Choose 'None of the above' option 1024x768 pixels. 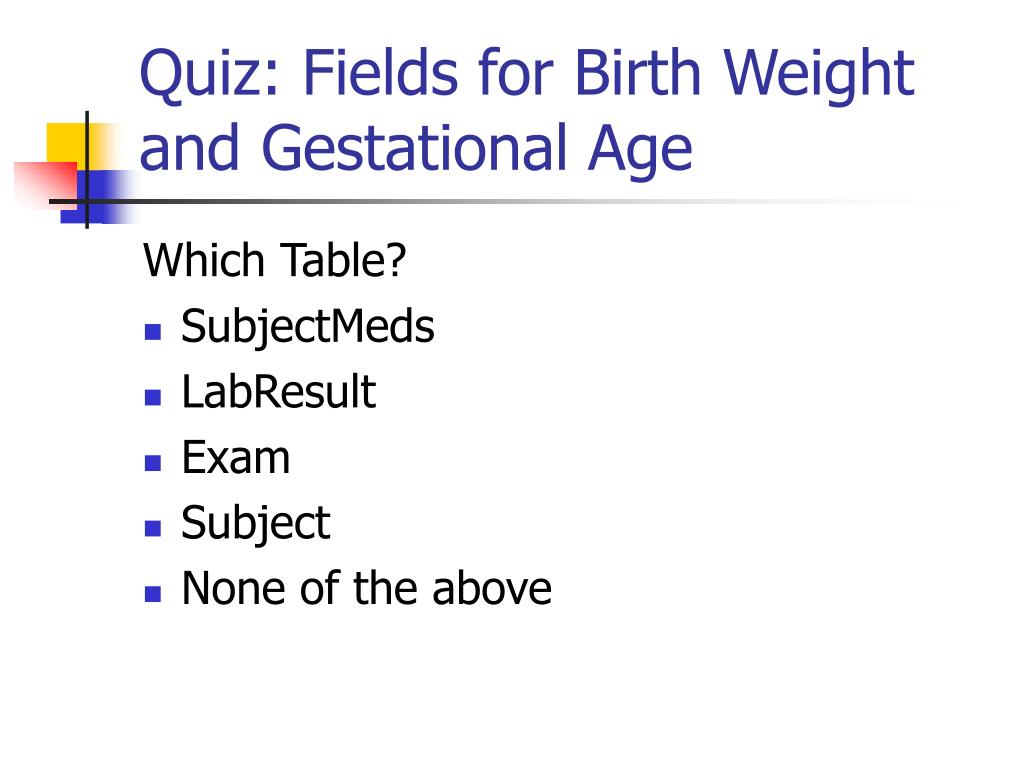(x=366, y=588)
